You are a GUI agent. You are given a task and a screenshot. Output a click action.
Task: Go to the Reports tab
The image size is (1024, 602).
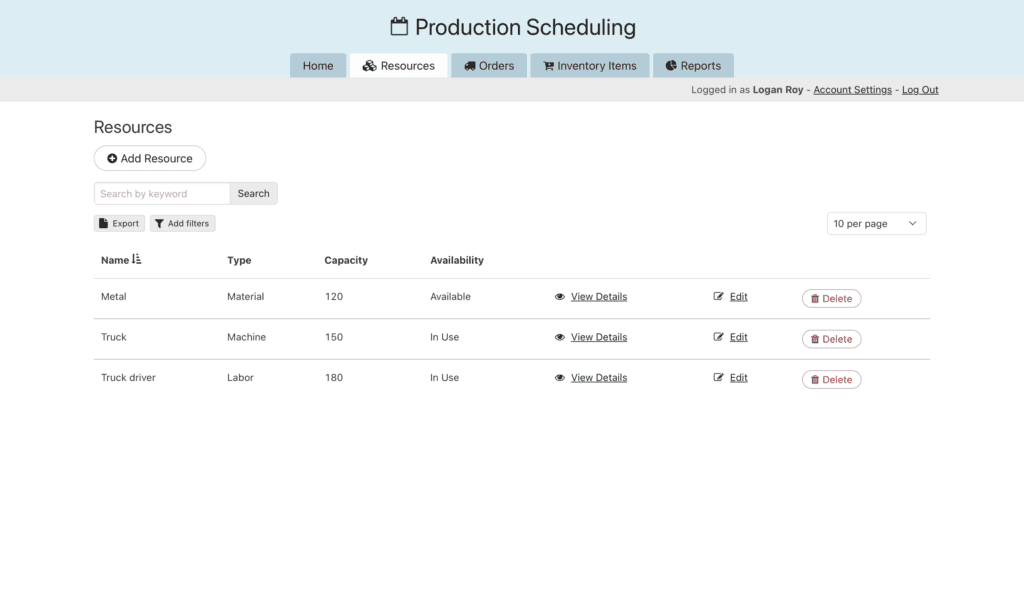(x=693, y=66)
